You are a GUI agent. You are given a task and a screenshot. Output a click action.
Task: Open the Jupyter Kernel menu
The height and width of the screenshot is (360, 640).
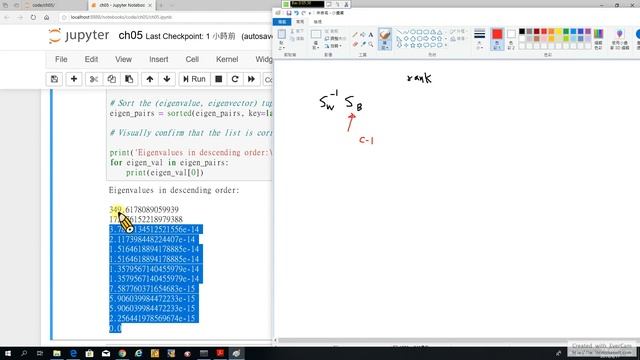click(227, 60)
